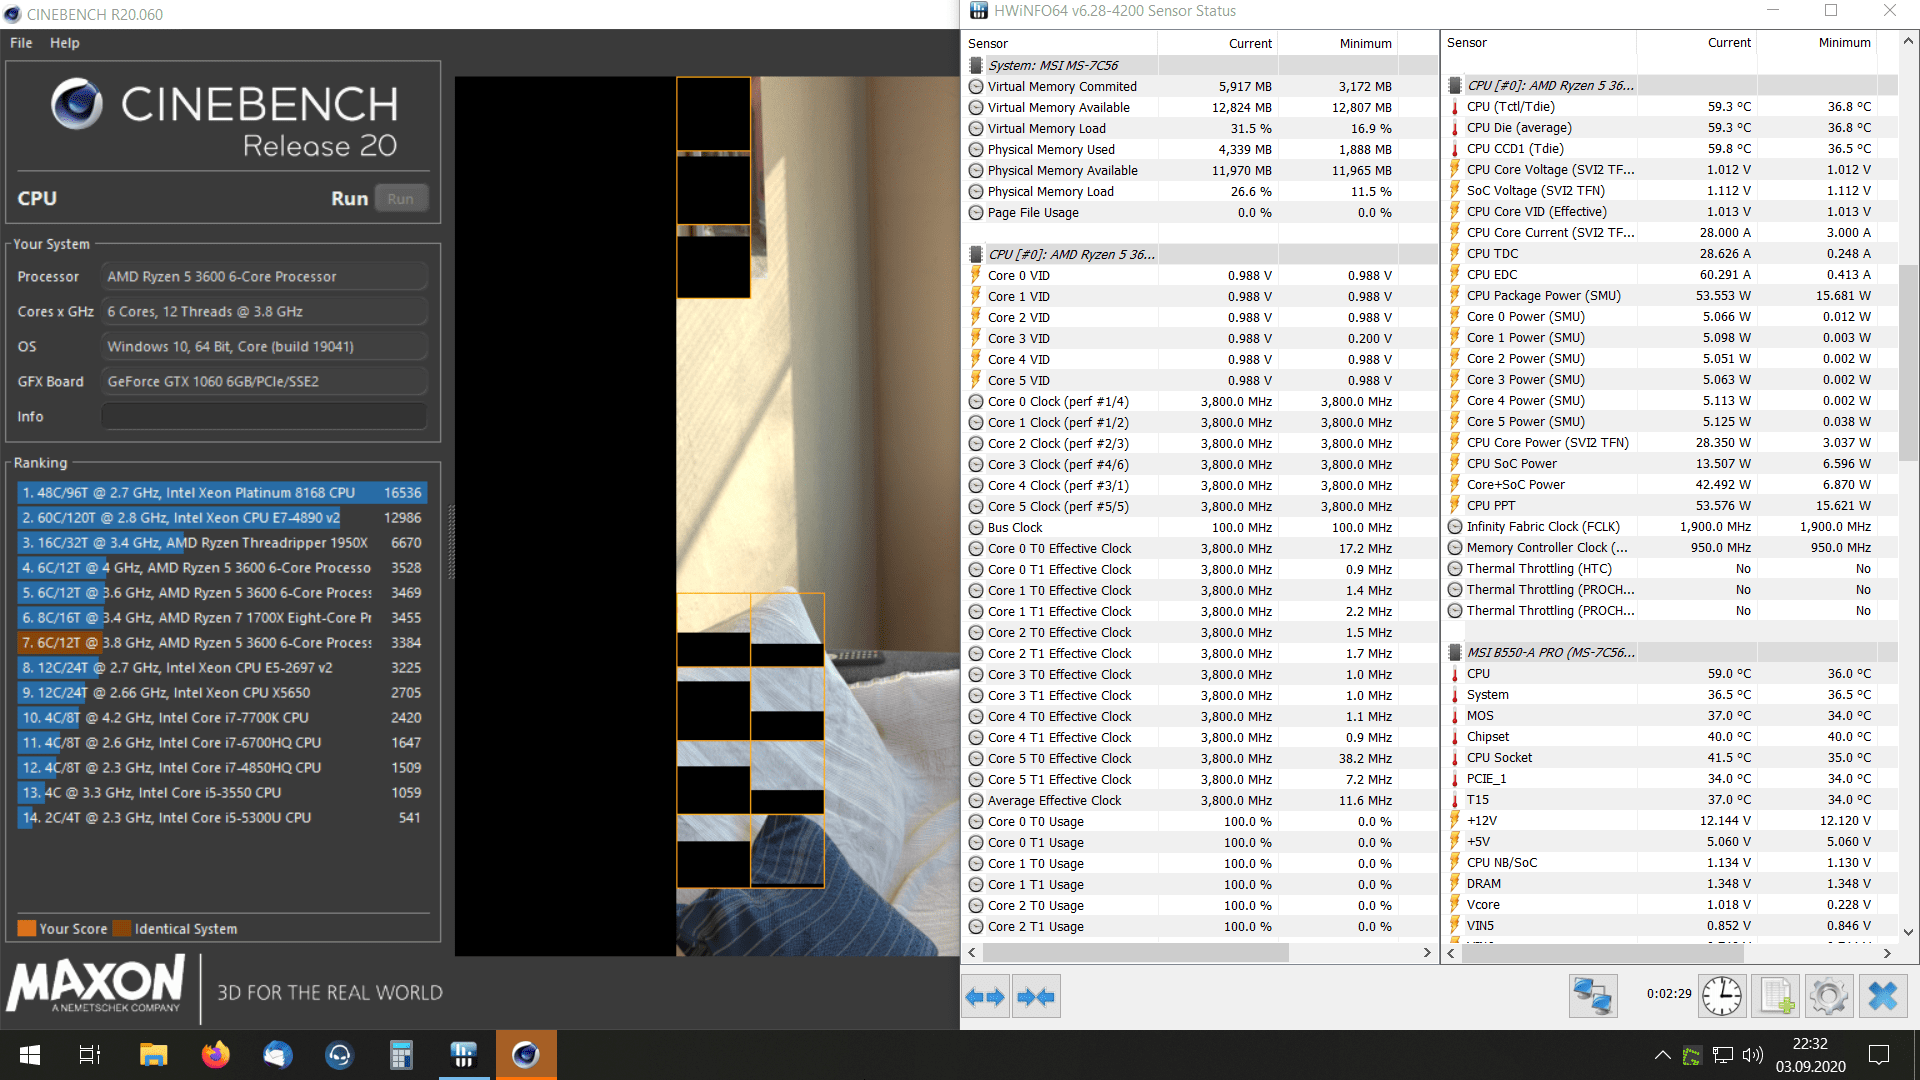The image size is (1920, 1080).
Task: Click HWiNFO shrink columns arrows button
Action: (x=1035, y=996)
